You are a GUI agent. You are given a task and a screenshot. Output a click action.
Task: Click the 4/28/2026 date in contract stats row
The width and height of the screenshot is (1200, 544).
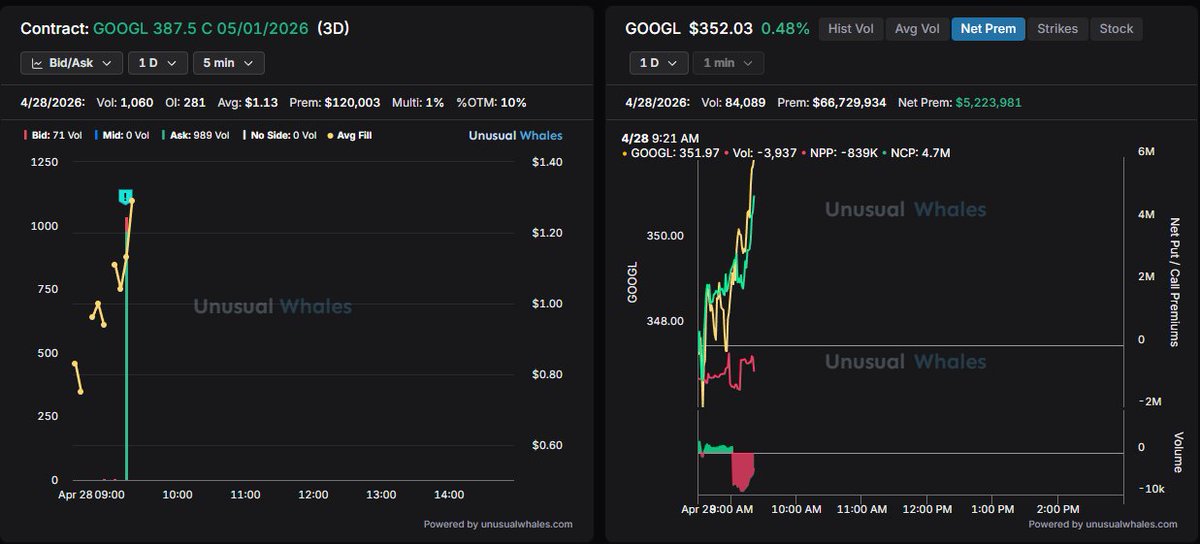tap(52, 102)
